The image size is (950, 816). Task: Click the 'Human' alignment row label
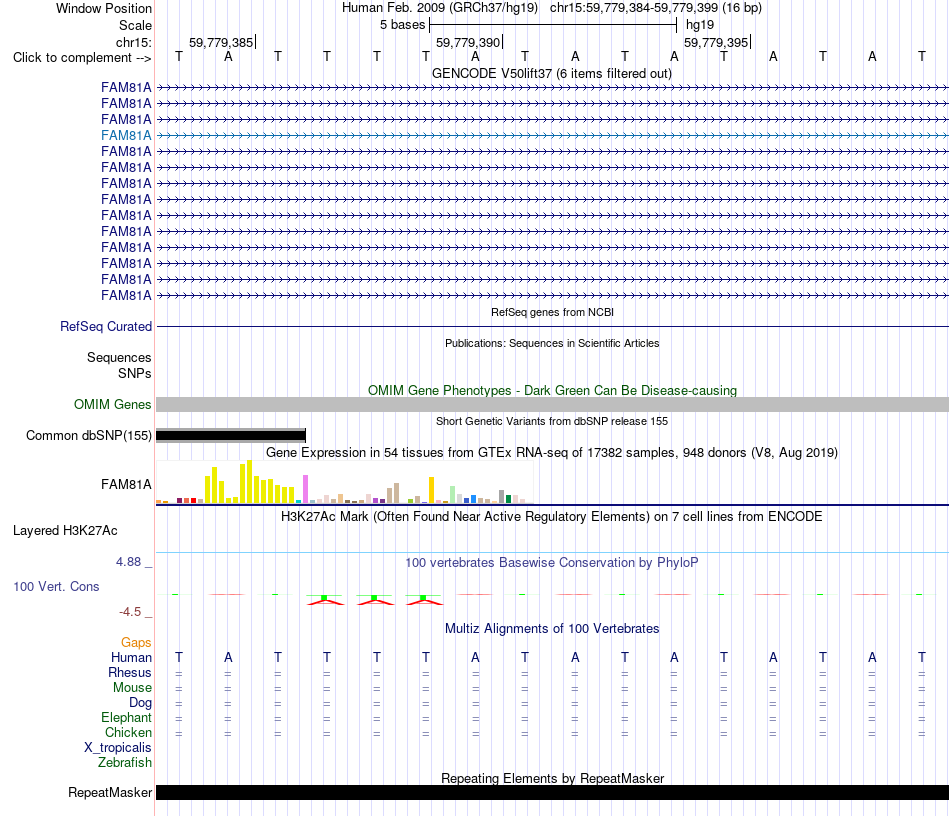tap(131, 657)
